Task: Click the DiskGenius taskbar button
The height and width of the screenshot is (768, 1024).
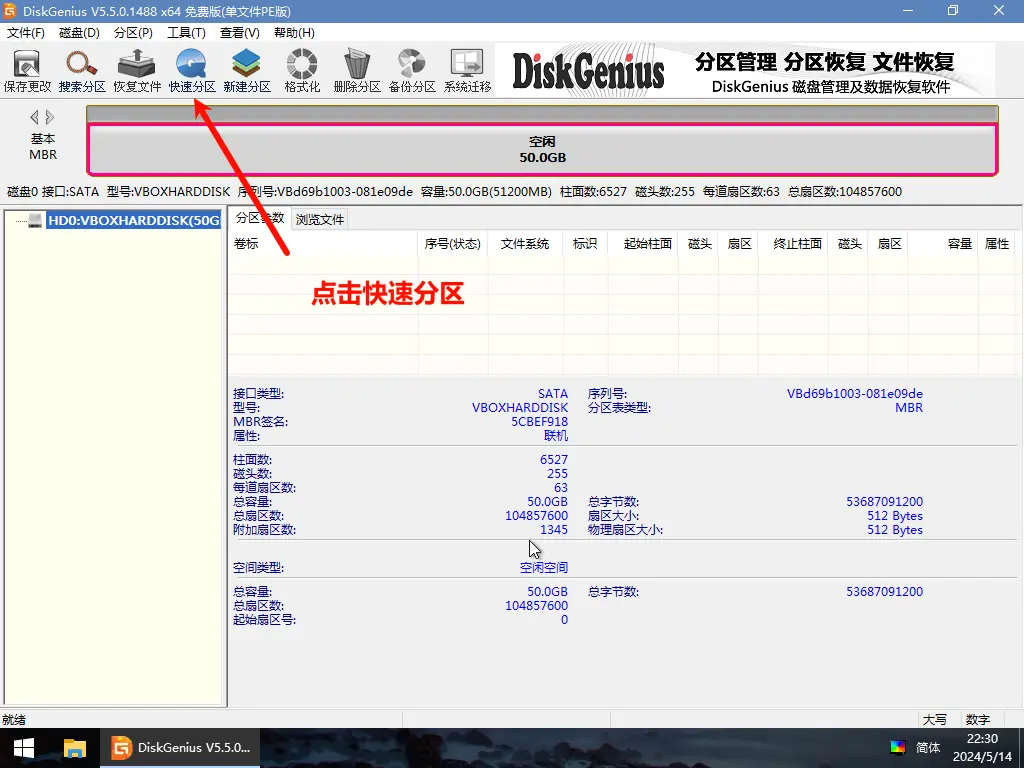Action: pyautogui.click(x=180, y=748)
